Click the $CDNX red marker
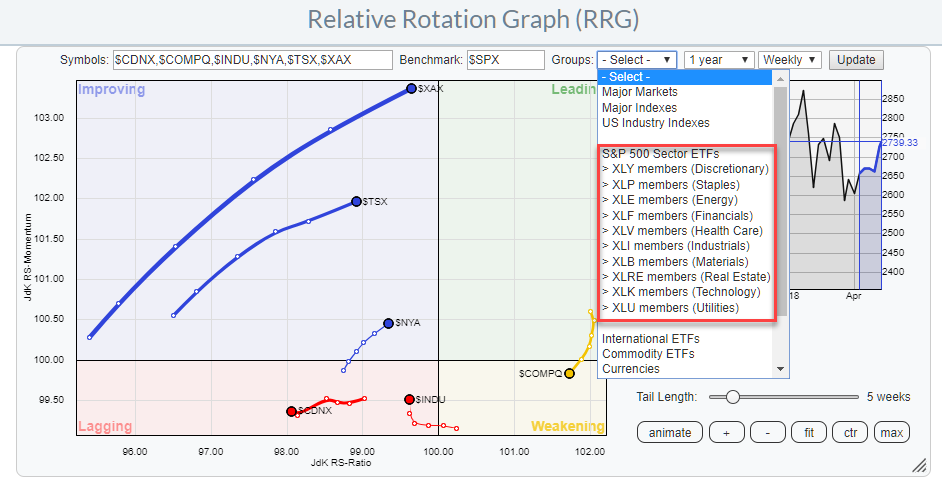 (x=291, y=411)
